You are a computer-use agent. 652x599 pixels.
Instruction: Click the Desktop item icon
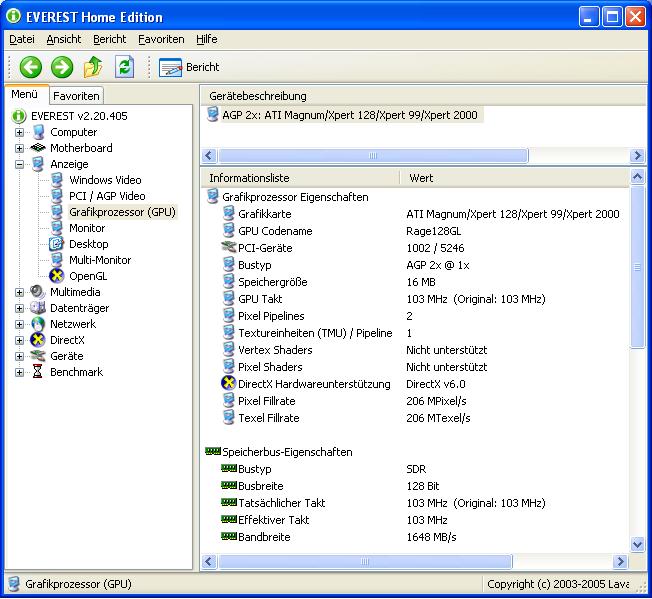click(57, 244)
